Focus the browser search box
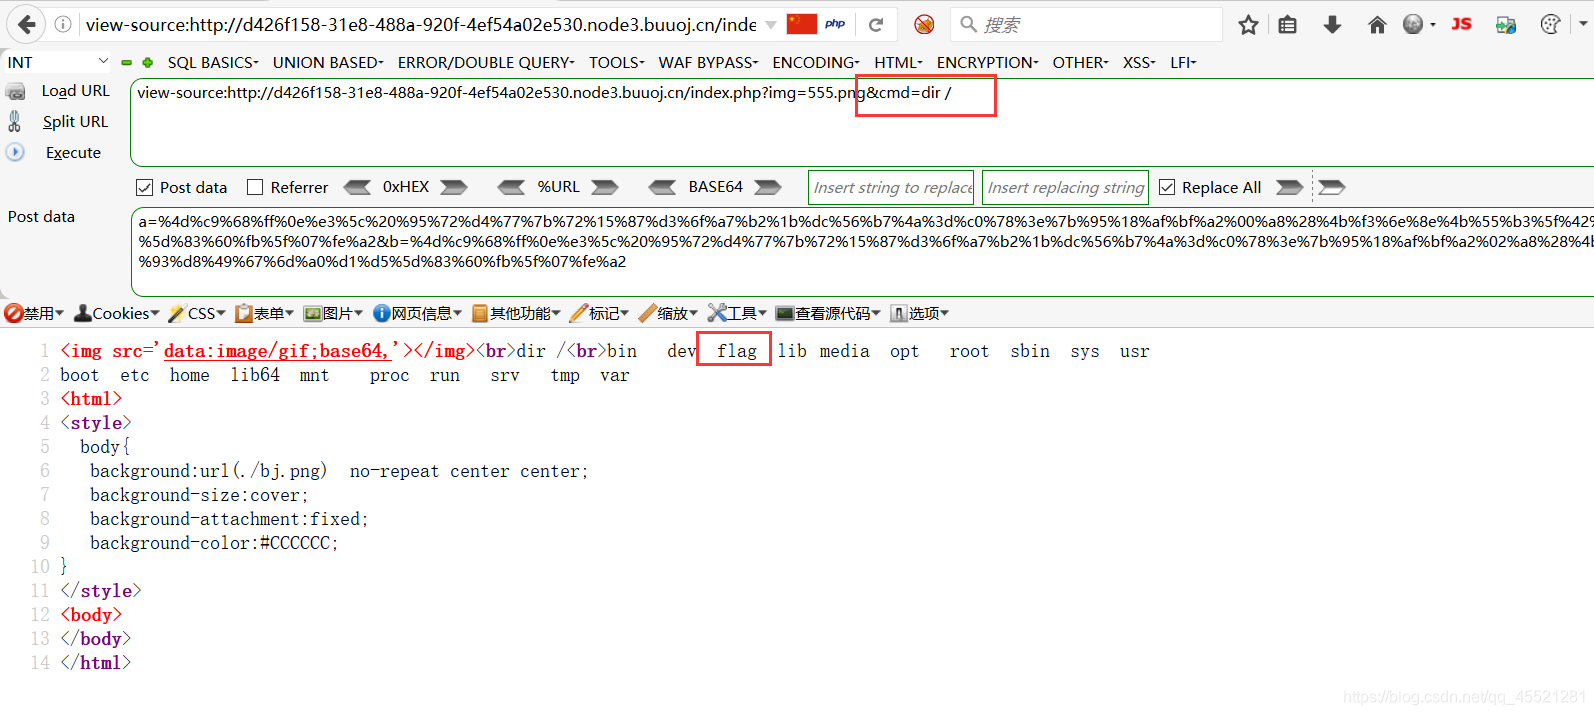This screenshot has height=715, width=1594. click(1087, 24)
